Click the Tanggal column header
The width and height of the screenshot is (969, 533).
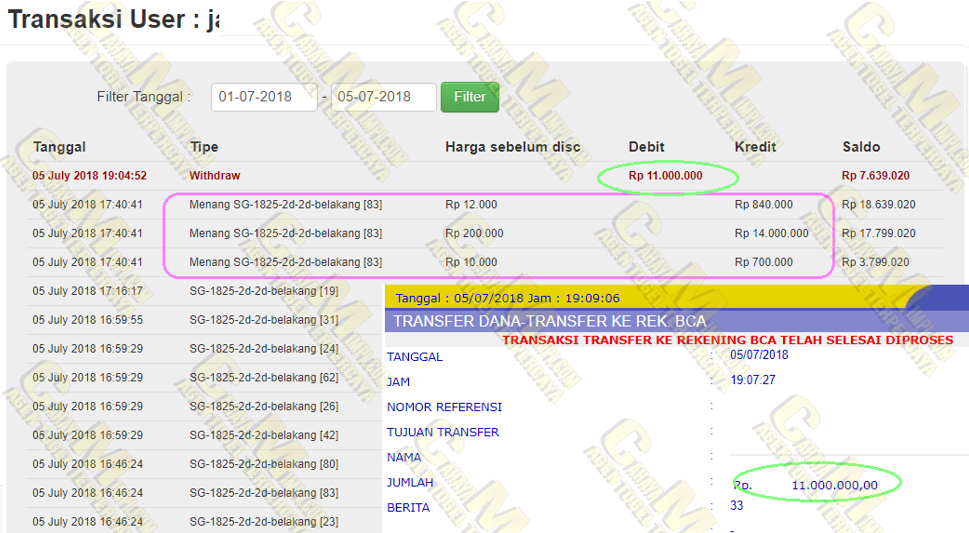59,147
